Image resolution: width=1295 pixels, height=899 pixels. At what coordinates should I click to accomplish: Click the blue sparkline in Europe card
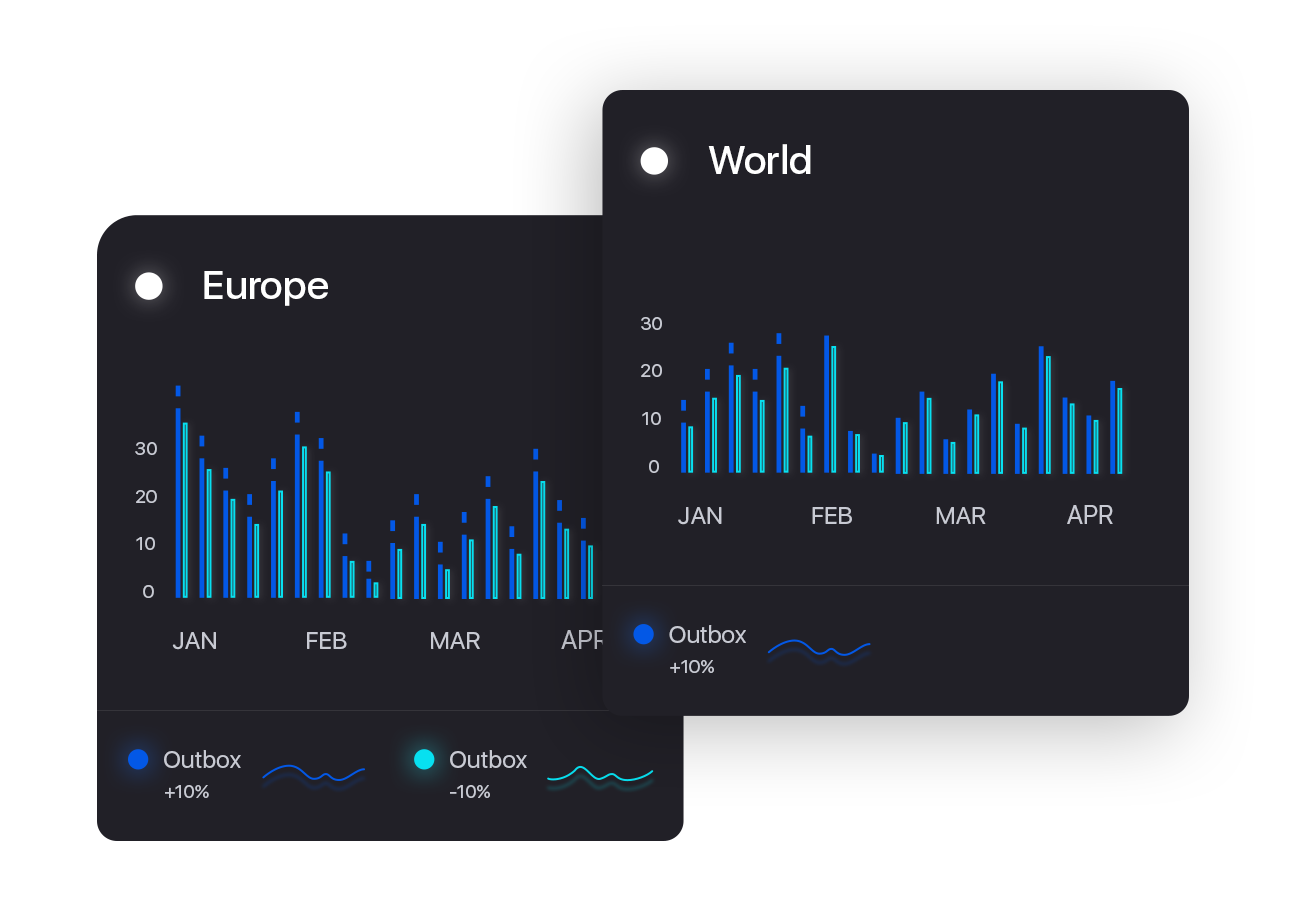(313, 773)
